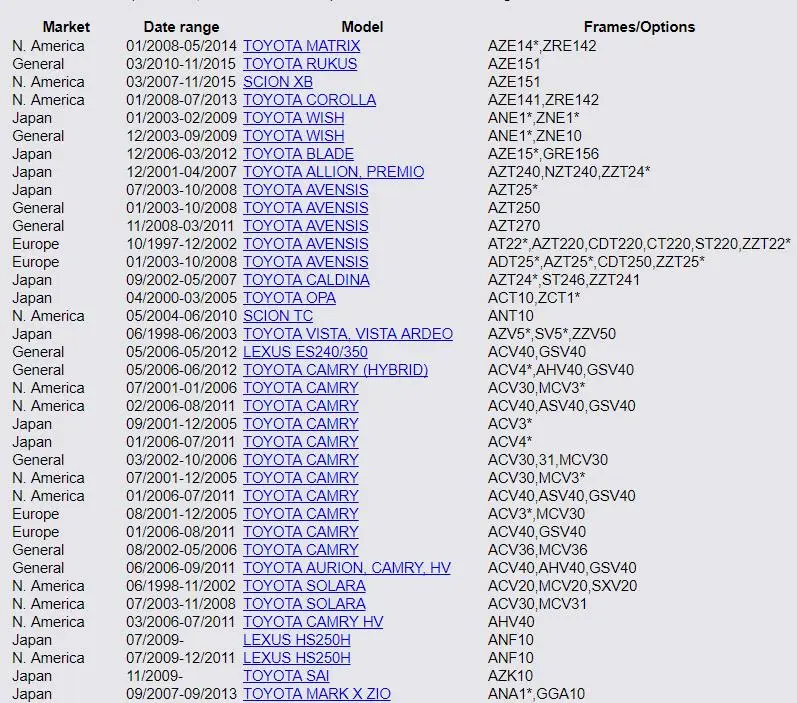Open the TOYOTA COROLLA link
The width and height of the screenshot is (797, 703).
310,100
